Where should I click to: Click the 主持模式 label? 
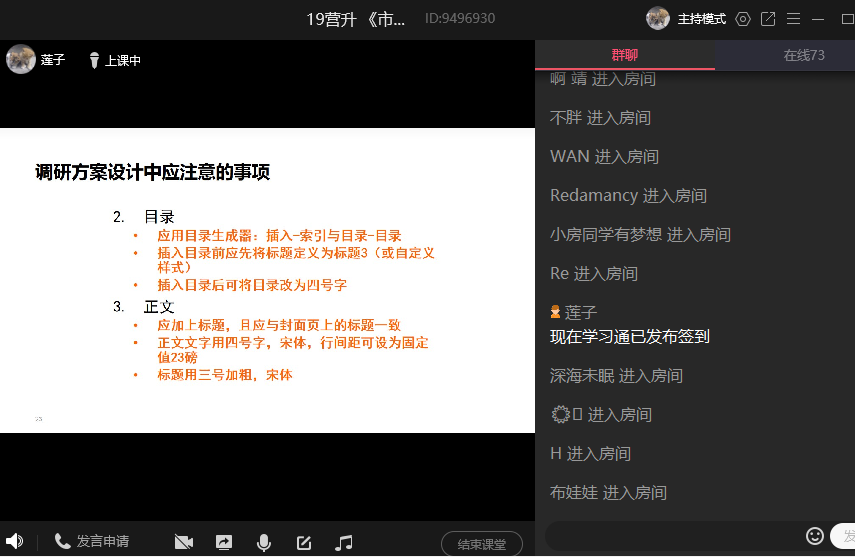702,19
